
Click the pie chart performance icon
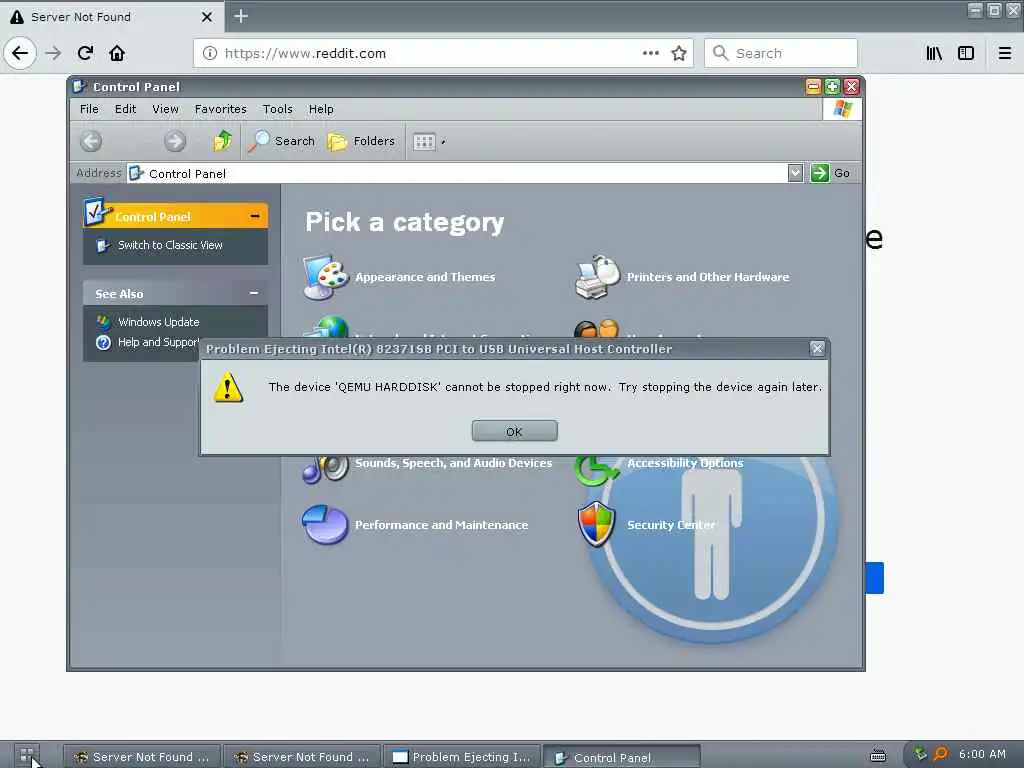click(x=325, y=524)
